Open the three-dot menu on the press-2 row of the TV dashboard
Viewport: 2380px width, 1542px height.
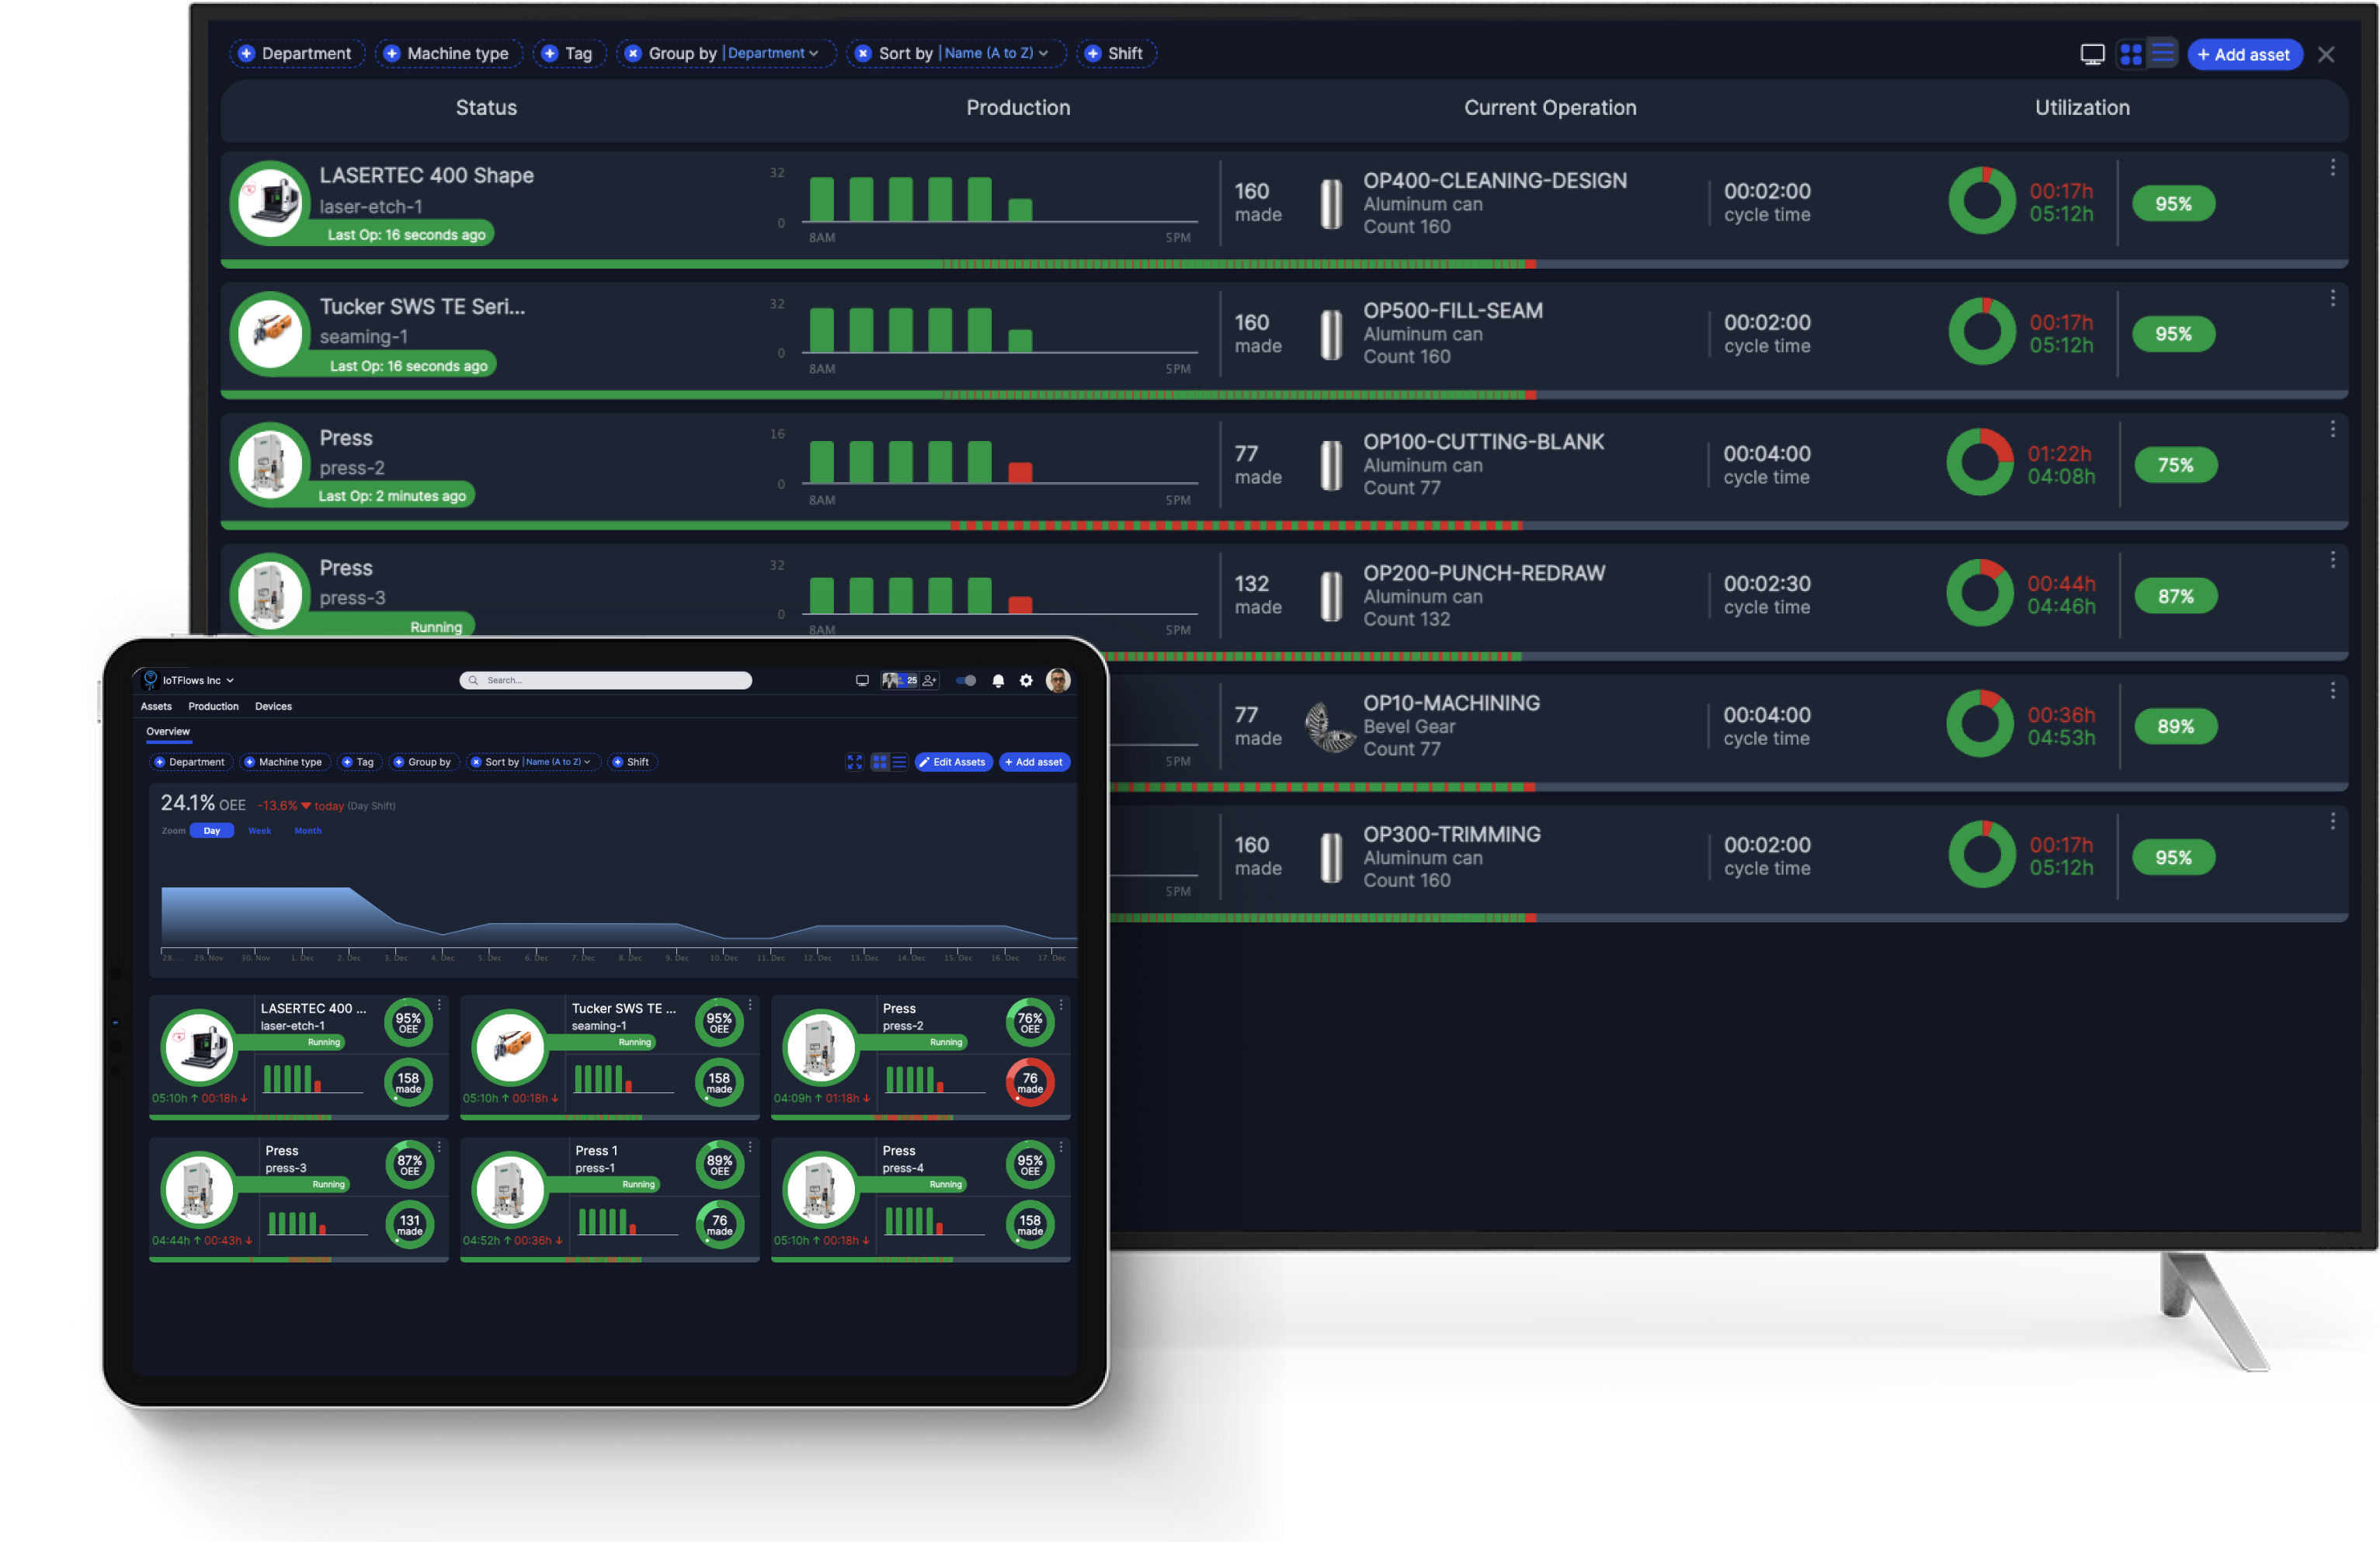point(2333,429)
